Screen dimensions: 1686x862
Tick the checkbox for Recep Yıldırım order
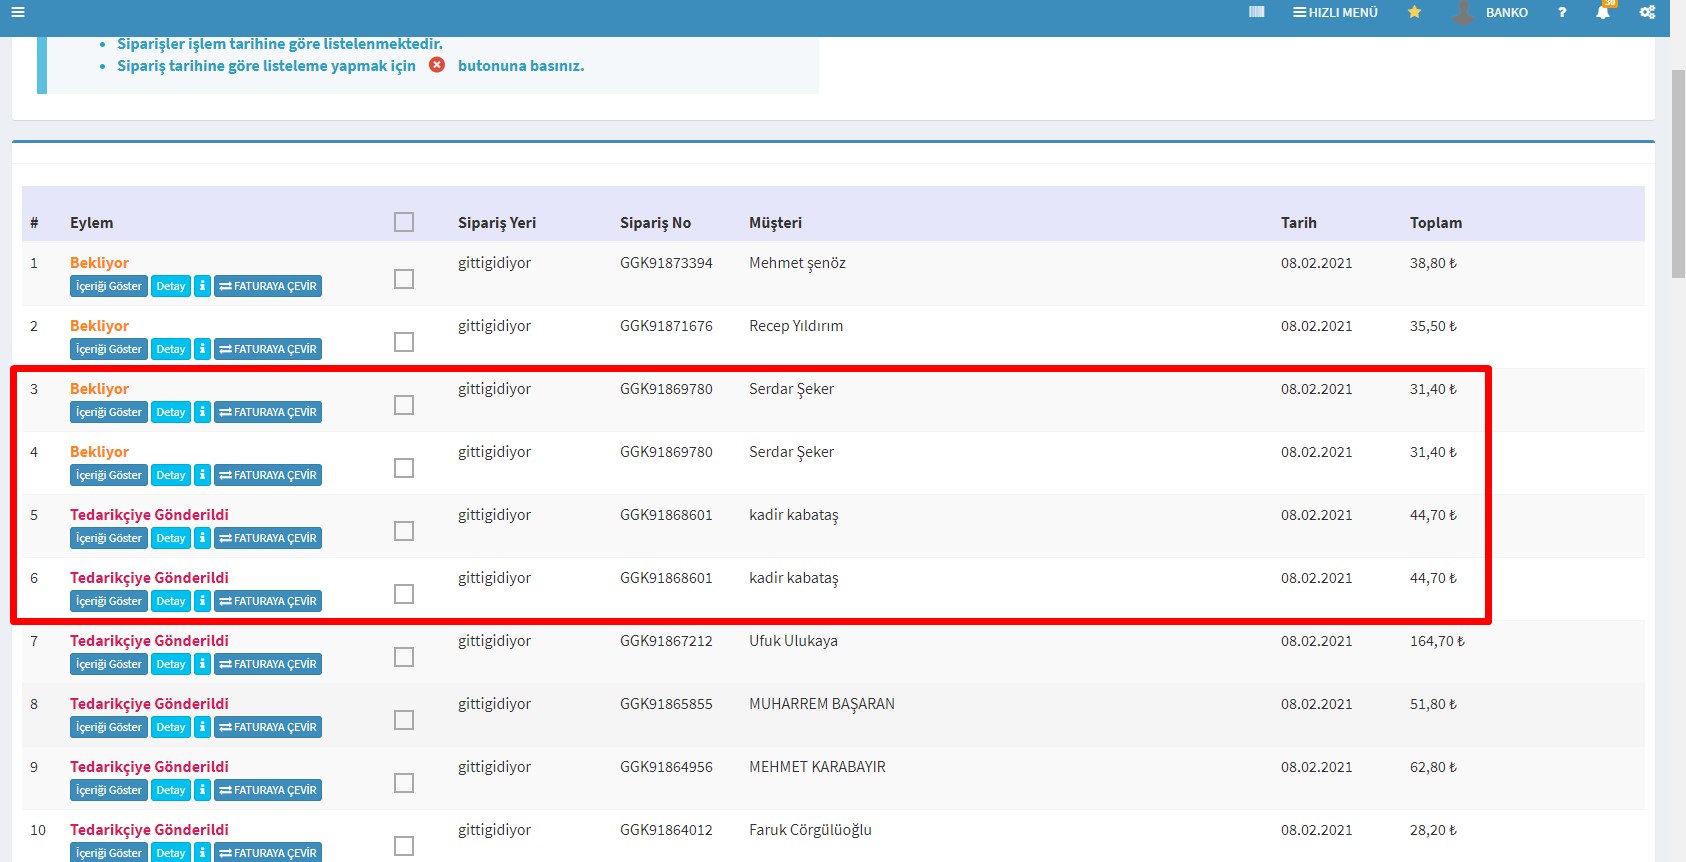(x=404, y=342)
